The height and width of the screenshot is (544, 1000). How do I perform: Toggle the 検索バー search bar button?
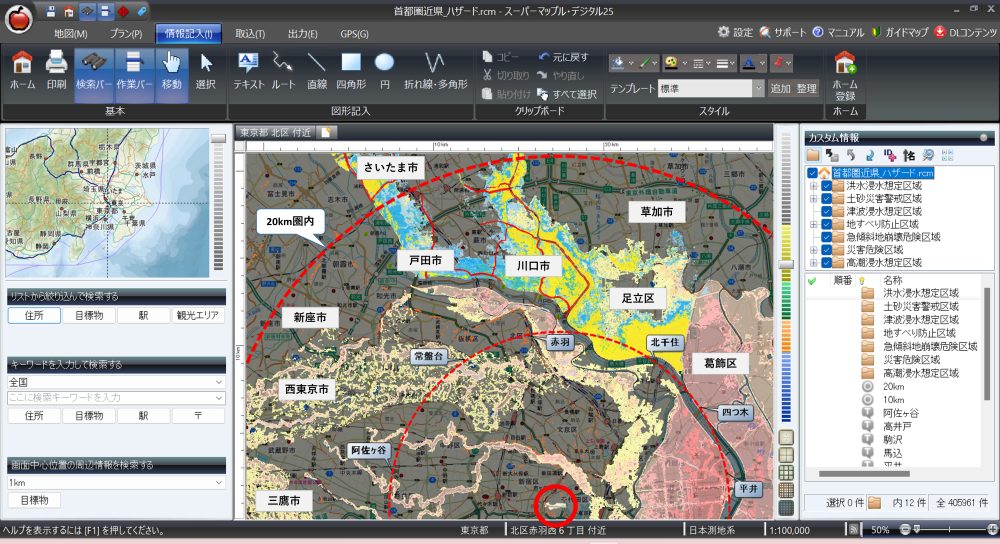93,71
